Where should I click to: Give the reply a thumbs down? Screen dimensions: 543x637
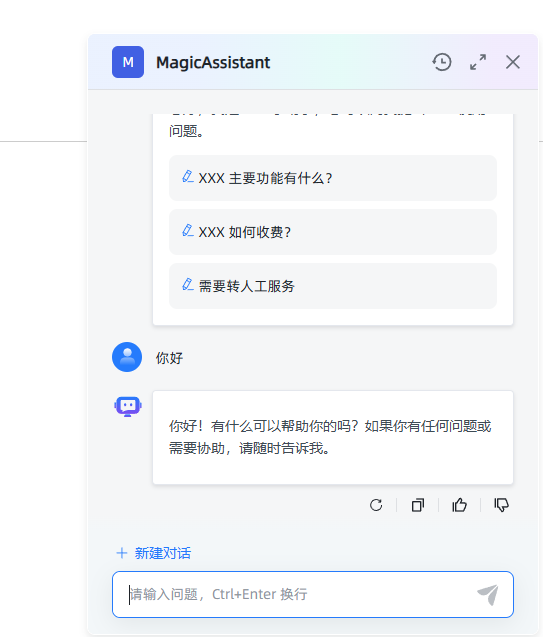tap(502, 505)
